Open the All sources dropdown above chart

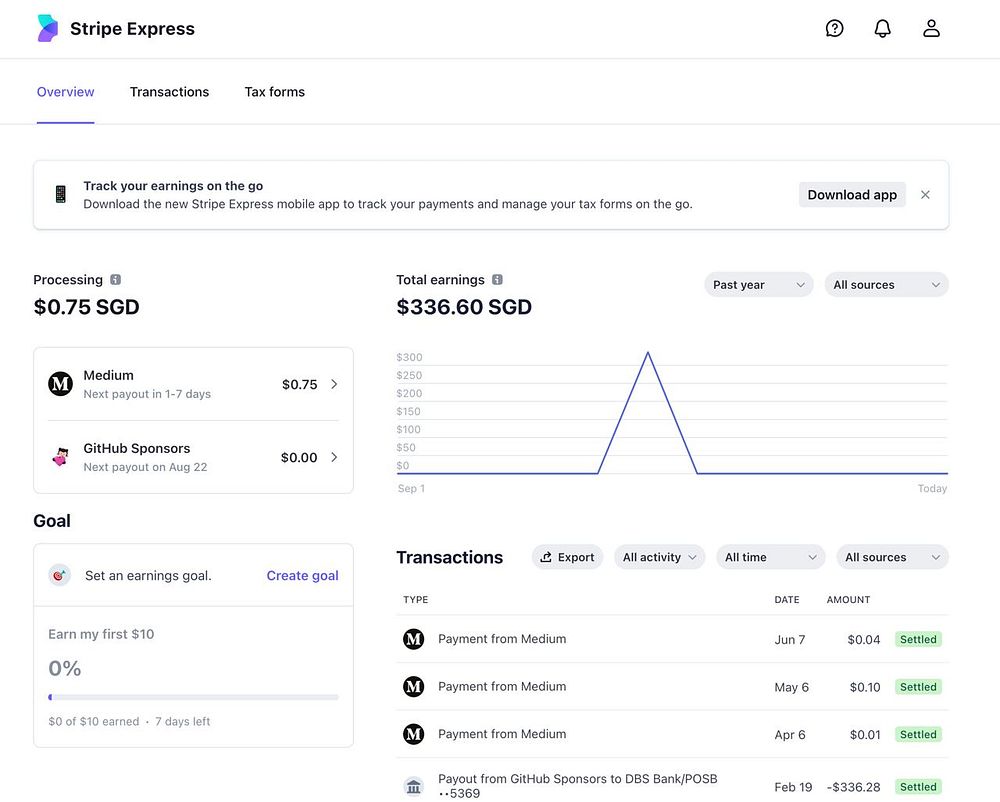(x=886, y=285)
